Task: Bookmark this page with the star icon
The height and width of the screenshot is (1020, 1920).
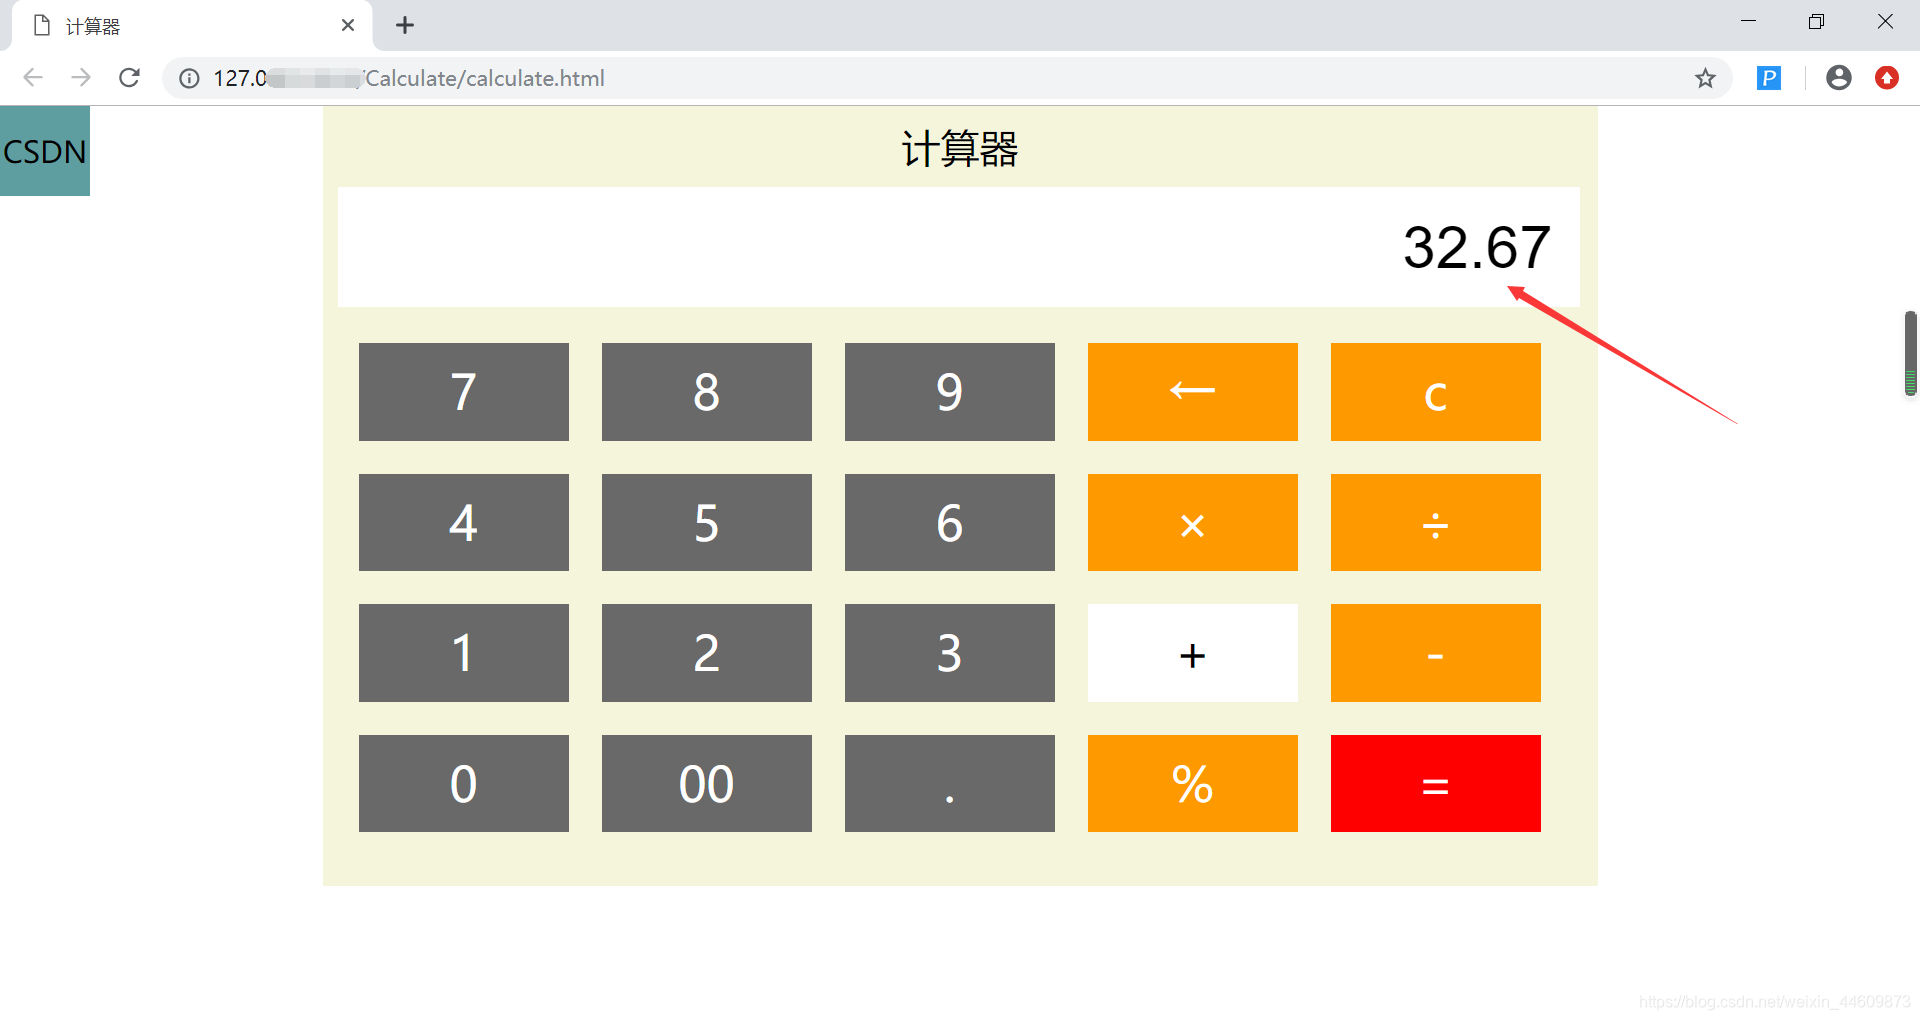Action: 1705,78
